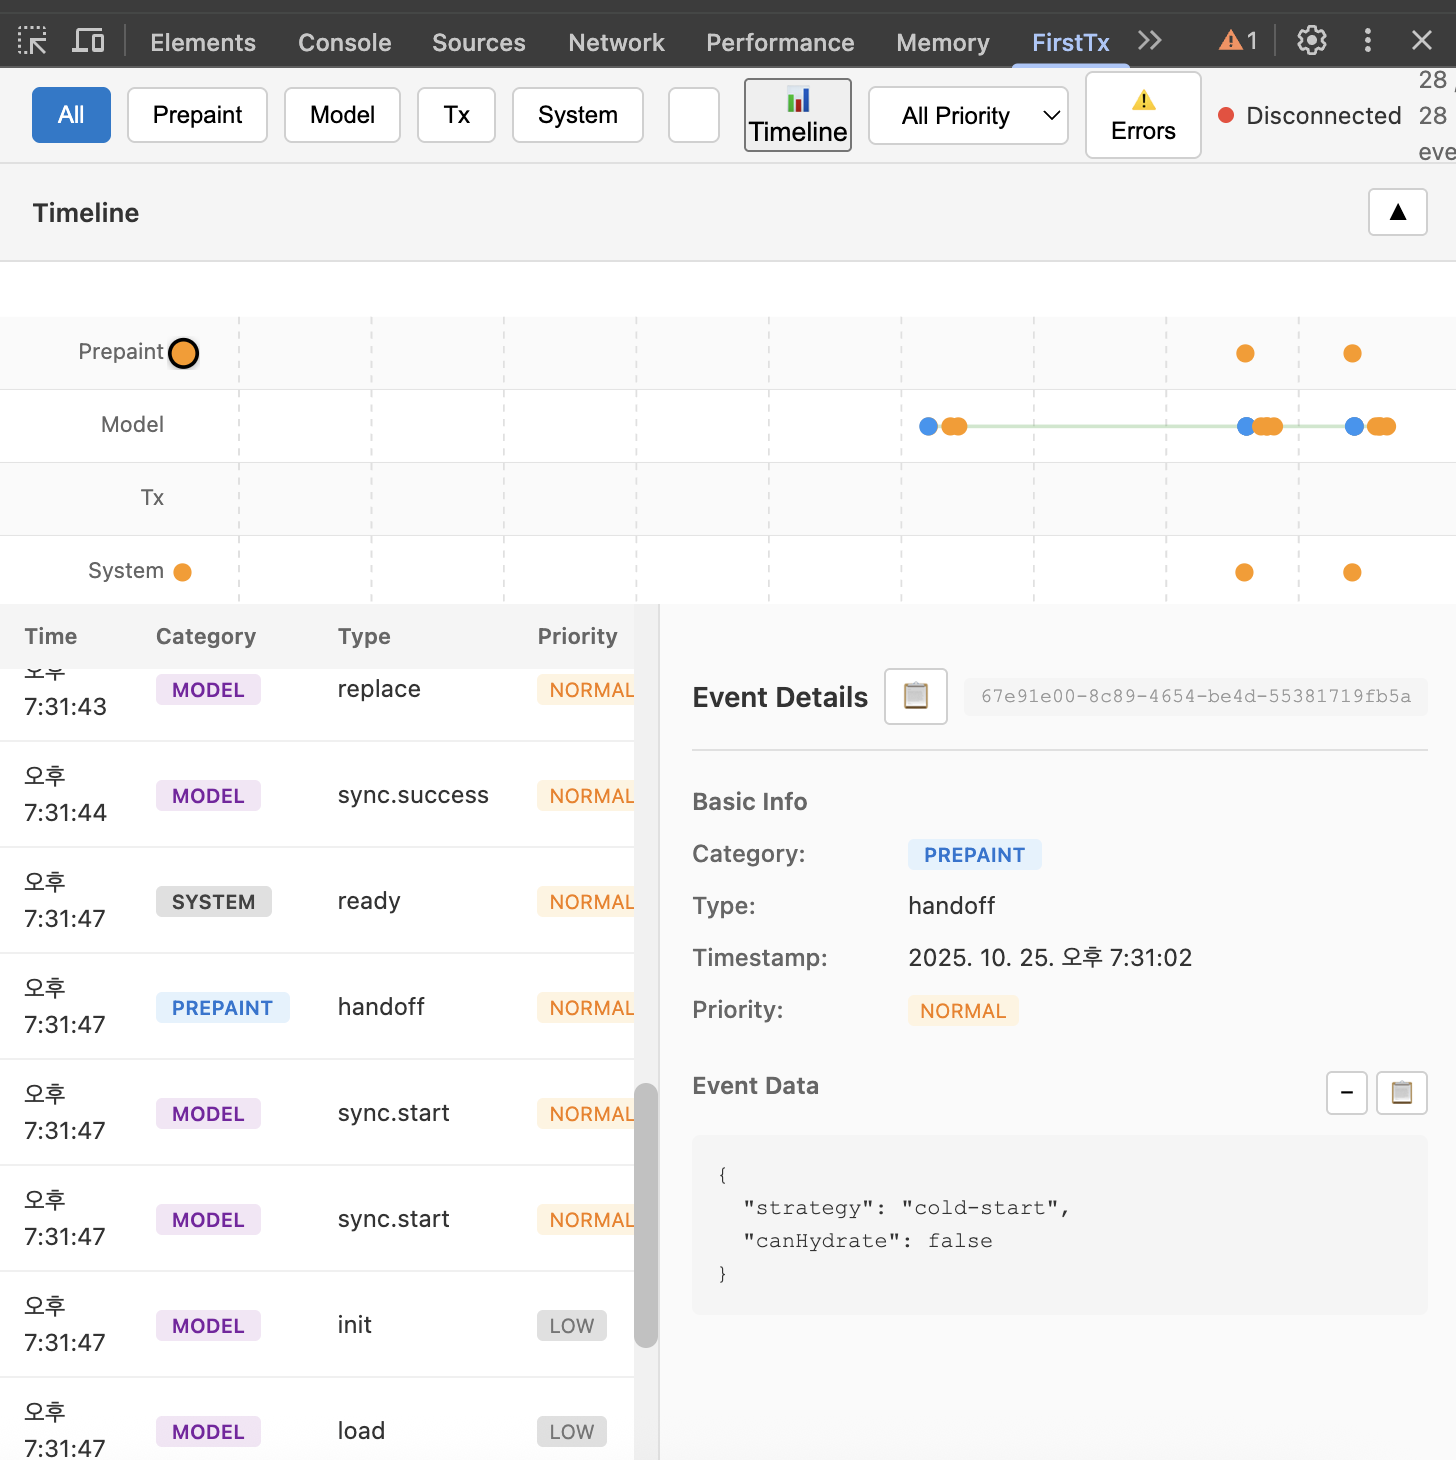Click the first System row timeline dot
Screen dimensions: 1456x1460
point(182,572)
